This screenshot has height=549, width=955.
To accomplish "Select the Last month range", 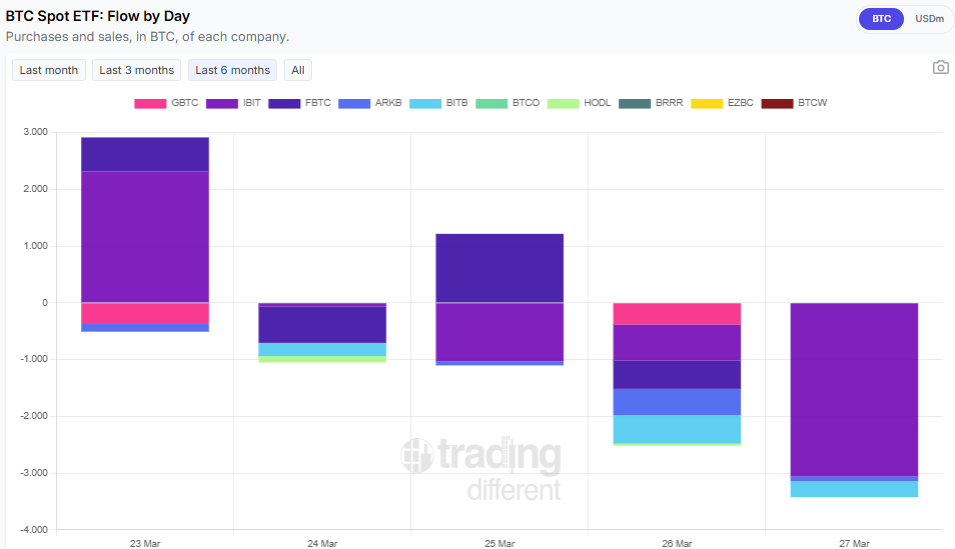I will [x=48, y=70].
